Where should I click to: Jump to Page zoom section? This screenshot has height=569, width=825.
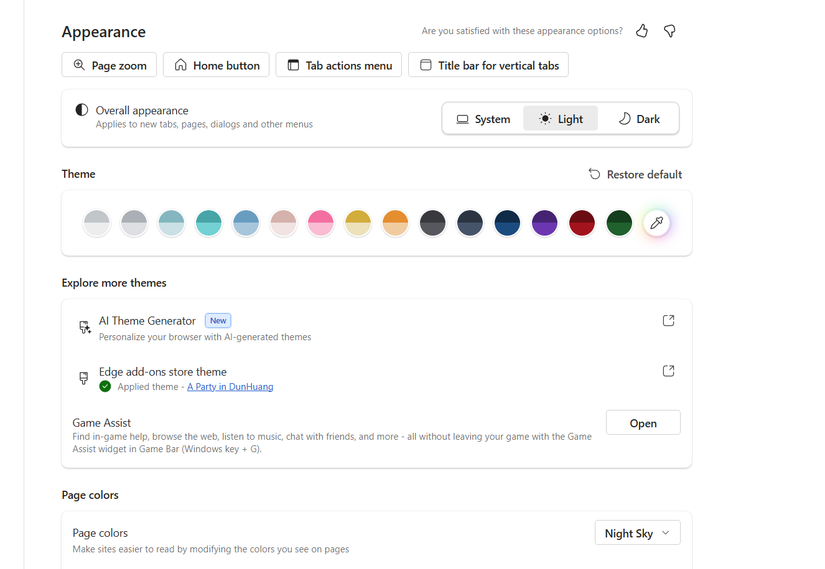(x=109, y=65)
